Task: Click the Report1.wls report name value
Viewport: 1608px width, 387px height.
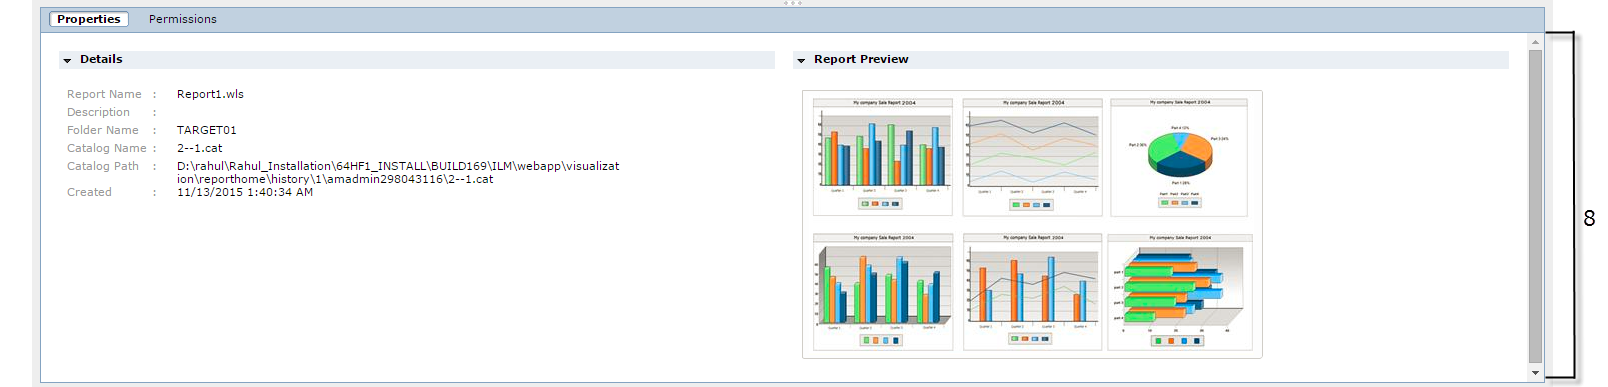Action: pos(210,94)
